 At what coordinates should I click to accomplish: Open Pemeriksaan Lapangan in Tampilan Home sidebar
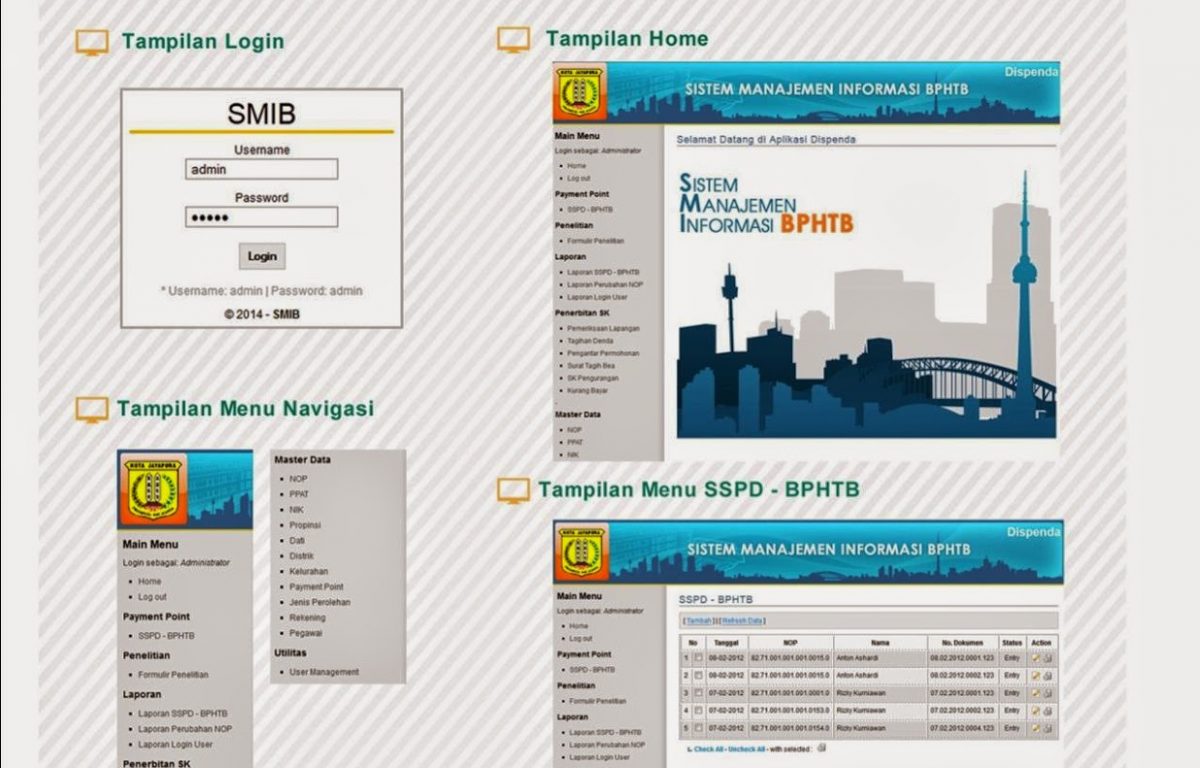(x=603, y=328)
